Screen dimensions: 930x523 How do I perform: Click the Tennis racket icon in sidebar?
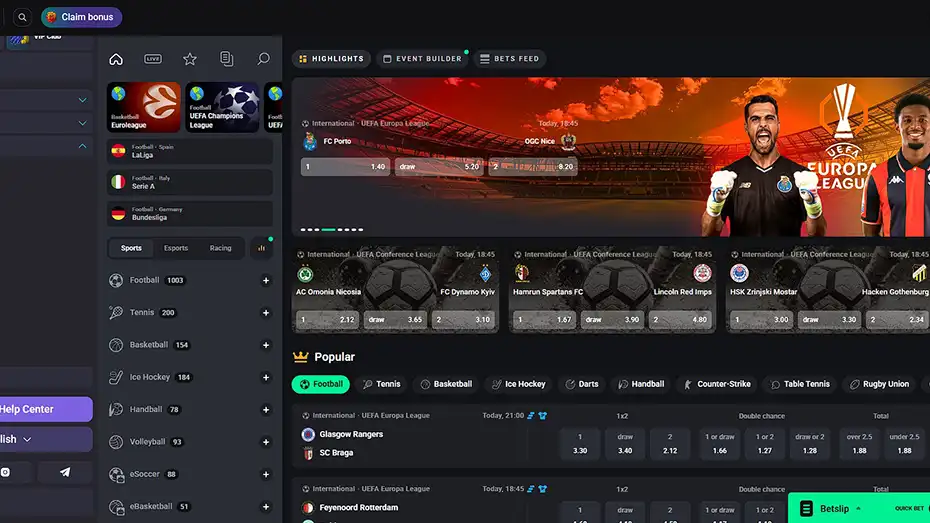116,312
